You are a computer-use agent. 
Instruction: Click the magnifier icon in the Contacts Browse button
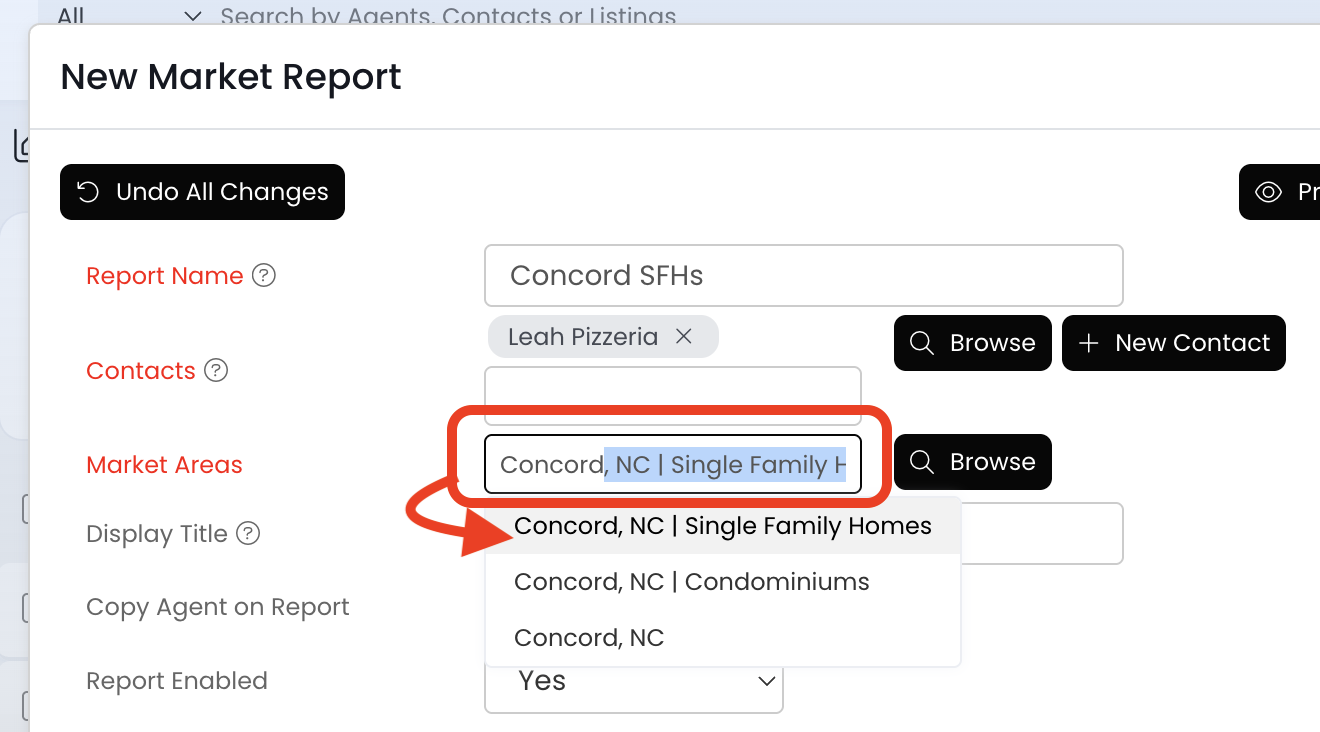click(x=922, y=343)
